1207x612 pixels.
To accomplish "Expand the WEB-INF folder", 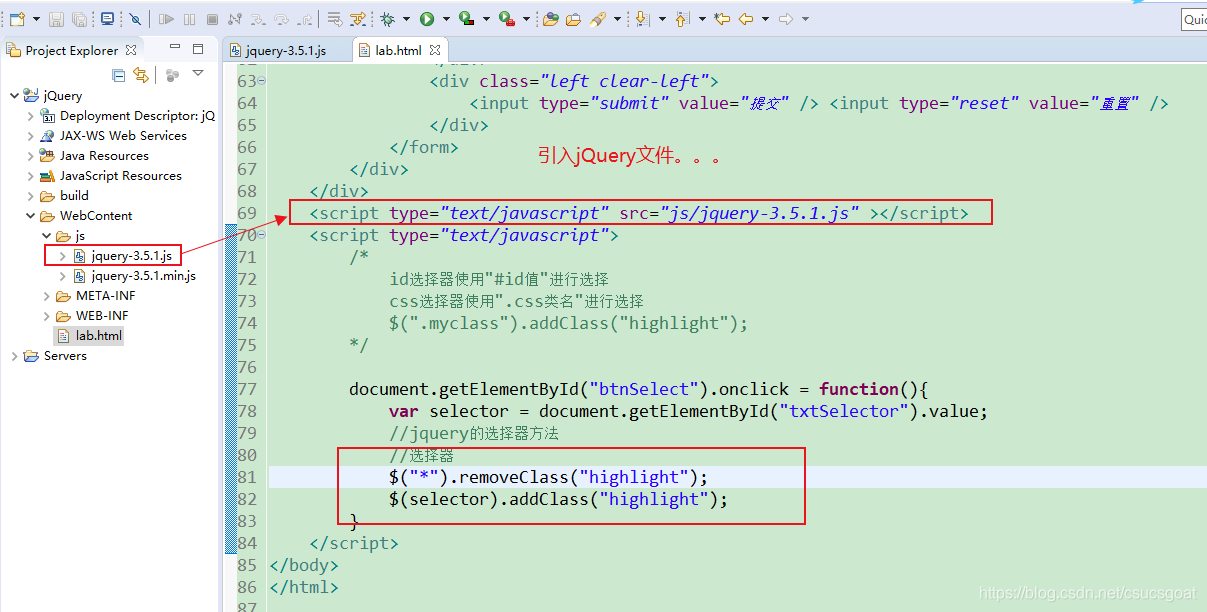I will 45,315.
